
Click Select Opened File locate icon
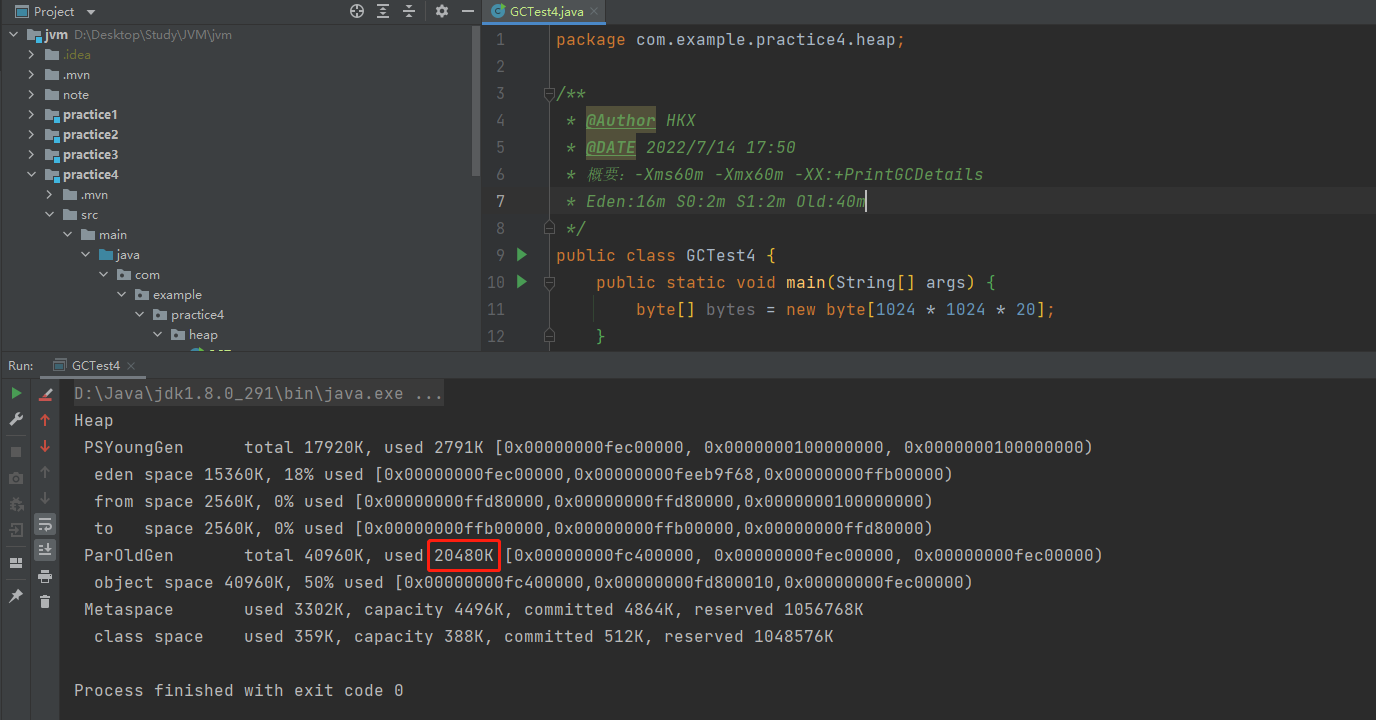357,11
